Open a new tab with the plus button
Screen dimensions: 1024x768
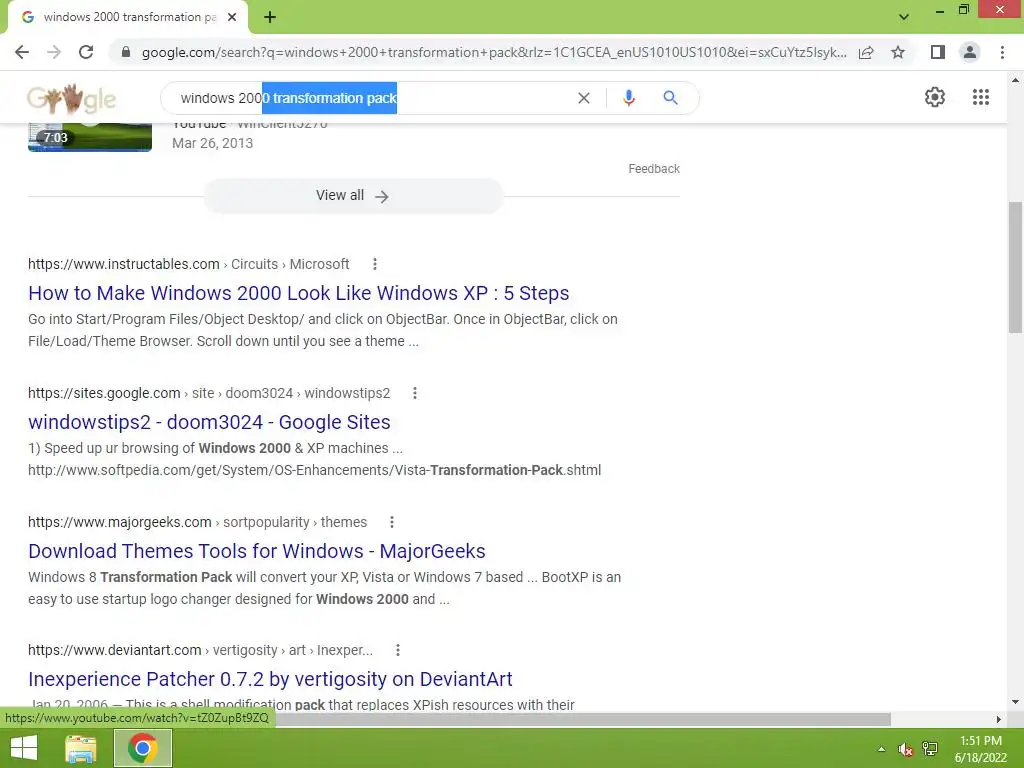(270, 17)
